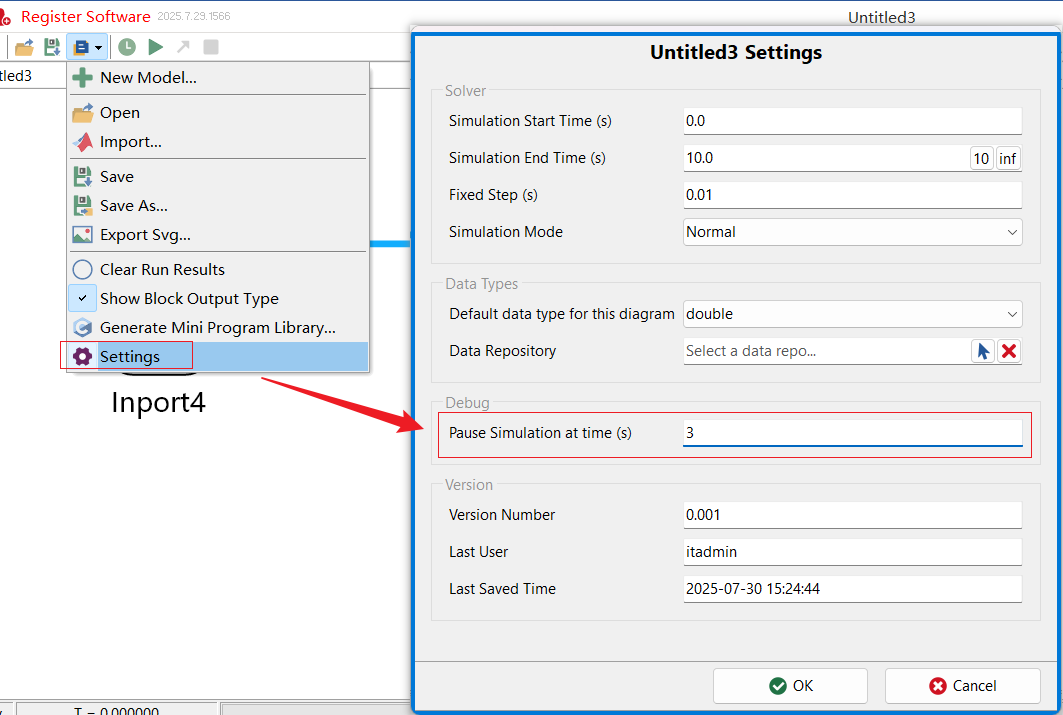This screenshot has width=1063, height=715.
Task: Confirm settings with the OK button
Action: (790, 686)
